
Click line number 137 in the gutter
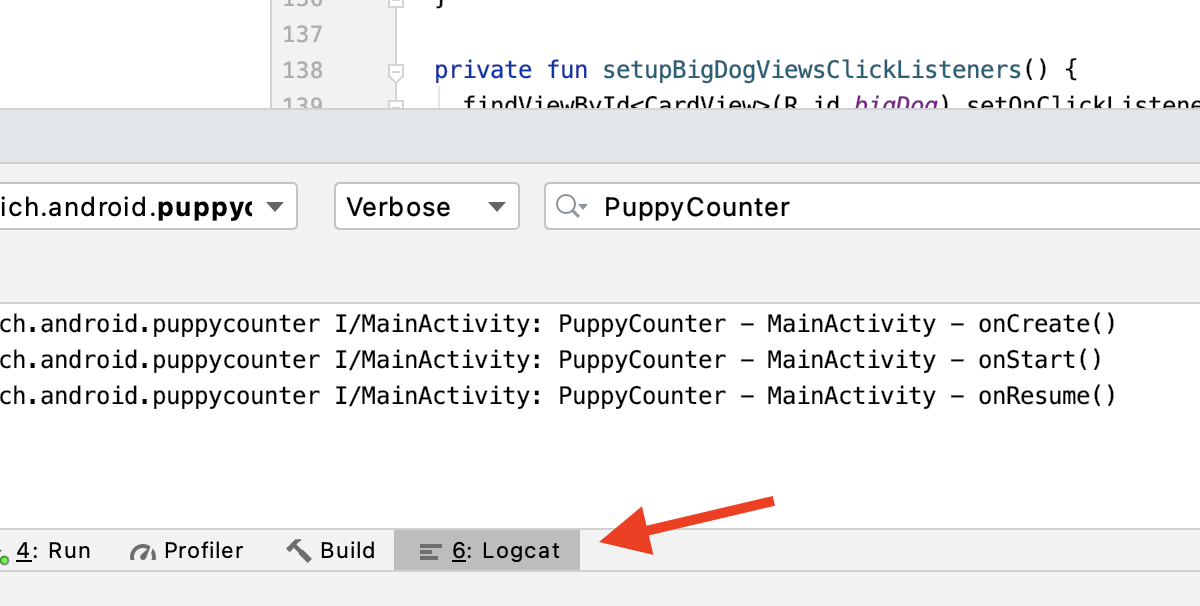coord(302,34)
